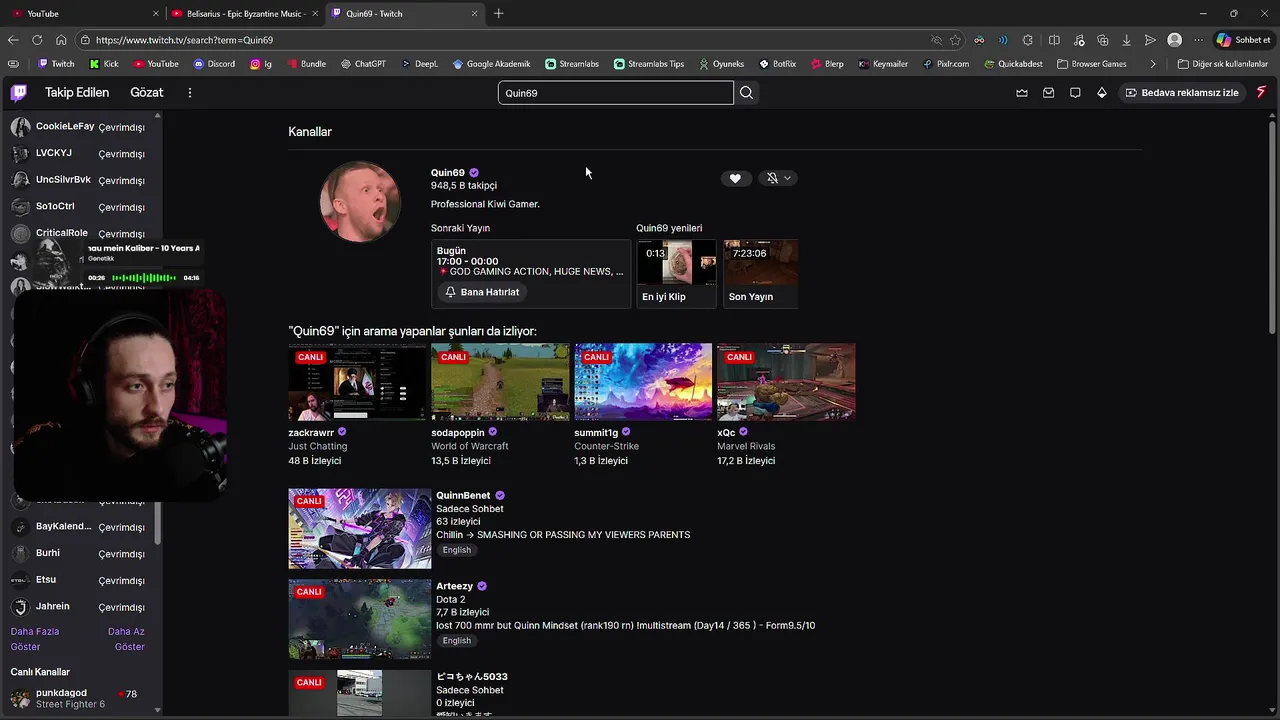Open Prime Loot crown icon

[x=1021, y=93]
